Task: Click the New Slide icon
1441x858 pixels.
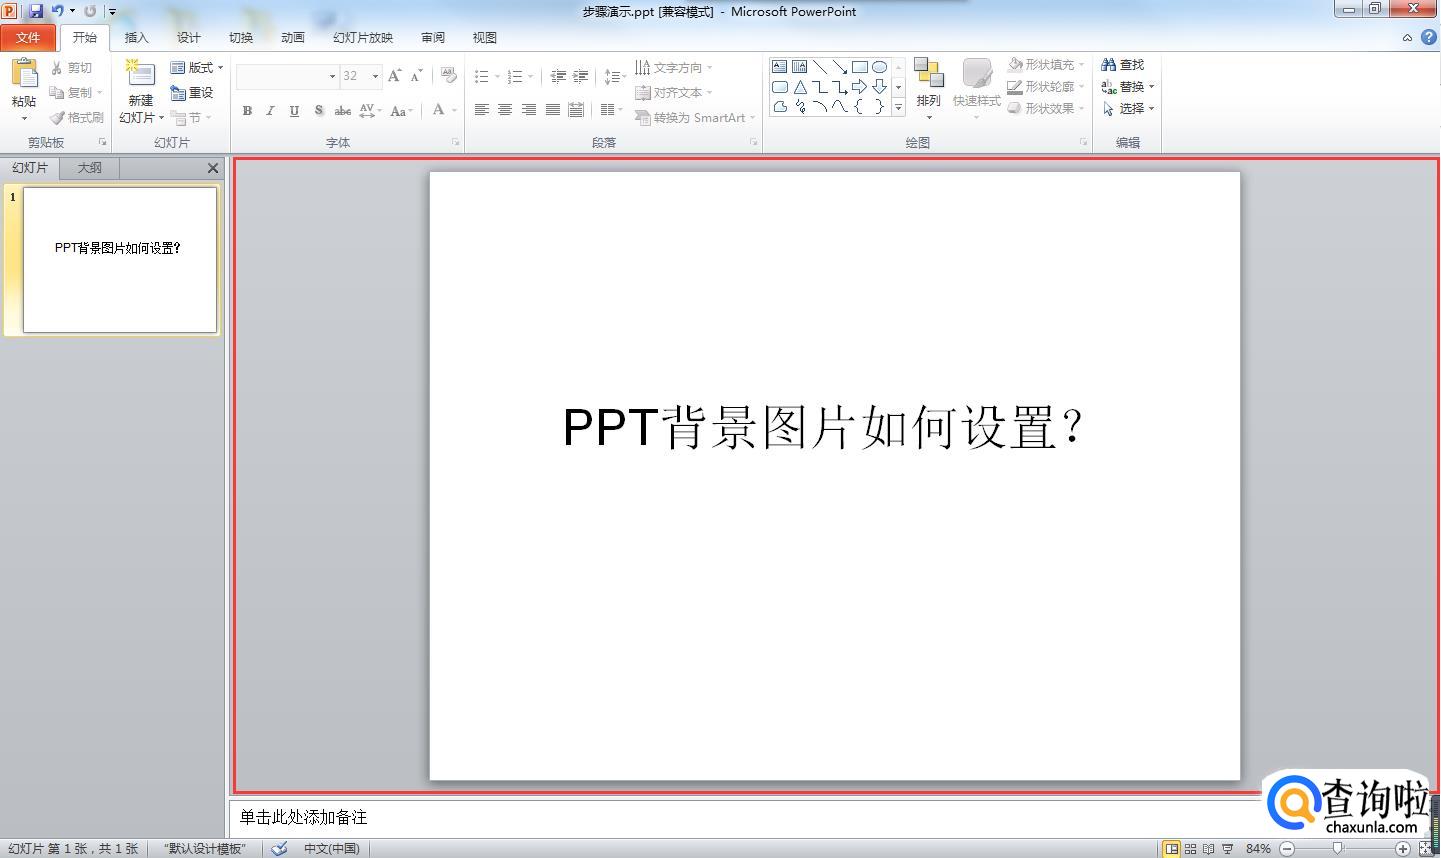Action: tap(140, 75)
